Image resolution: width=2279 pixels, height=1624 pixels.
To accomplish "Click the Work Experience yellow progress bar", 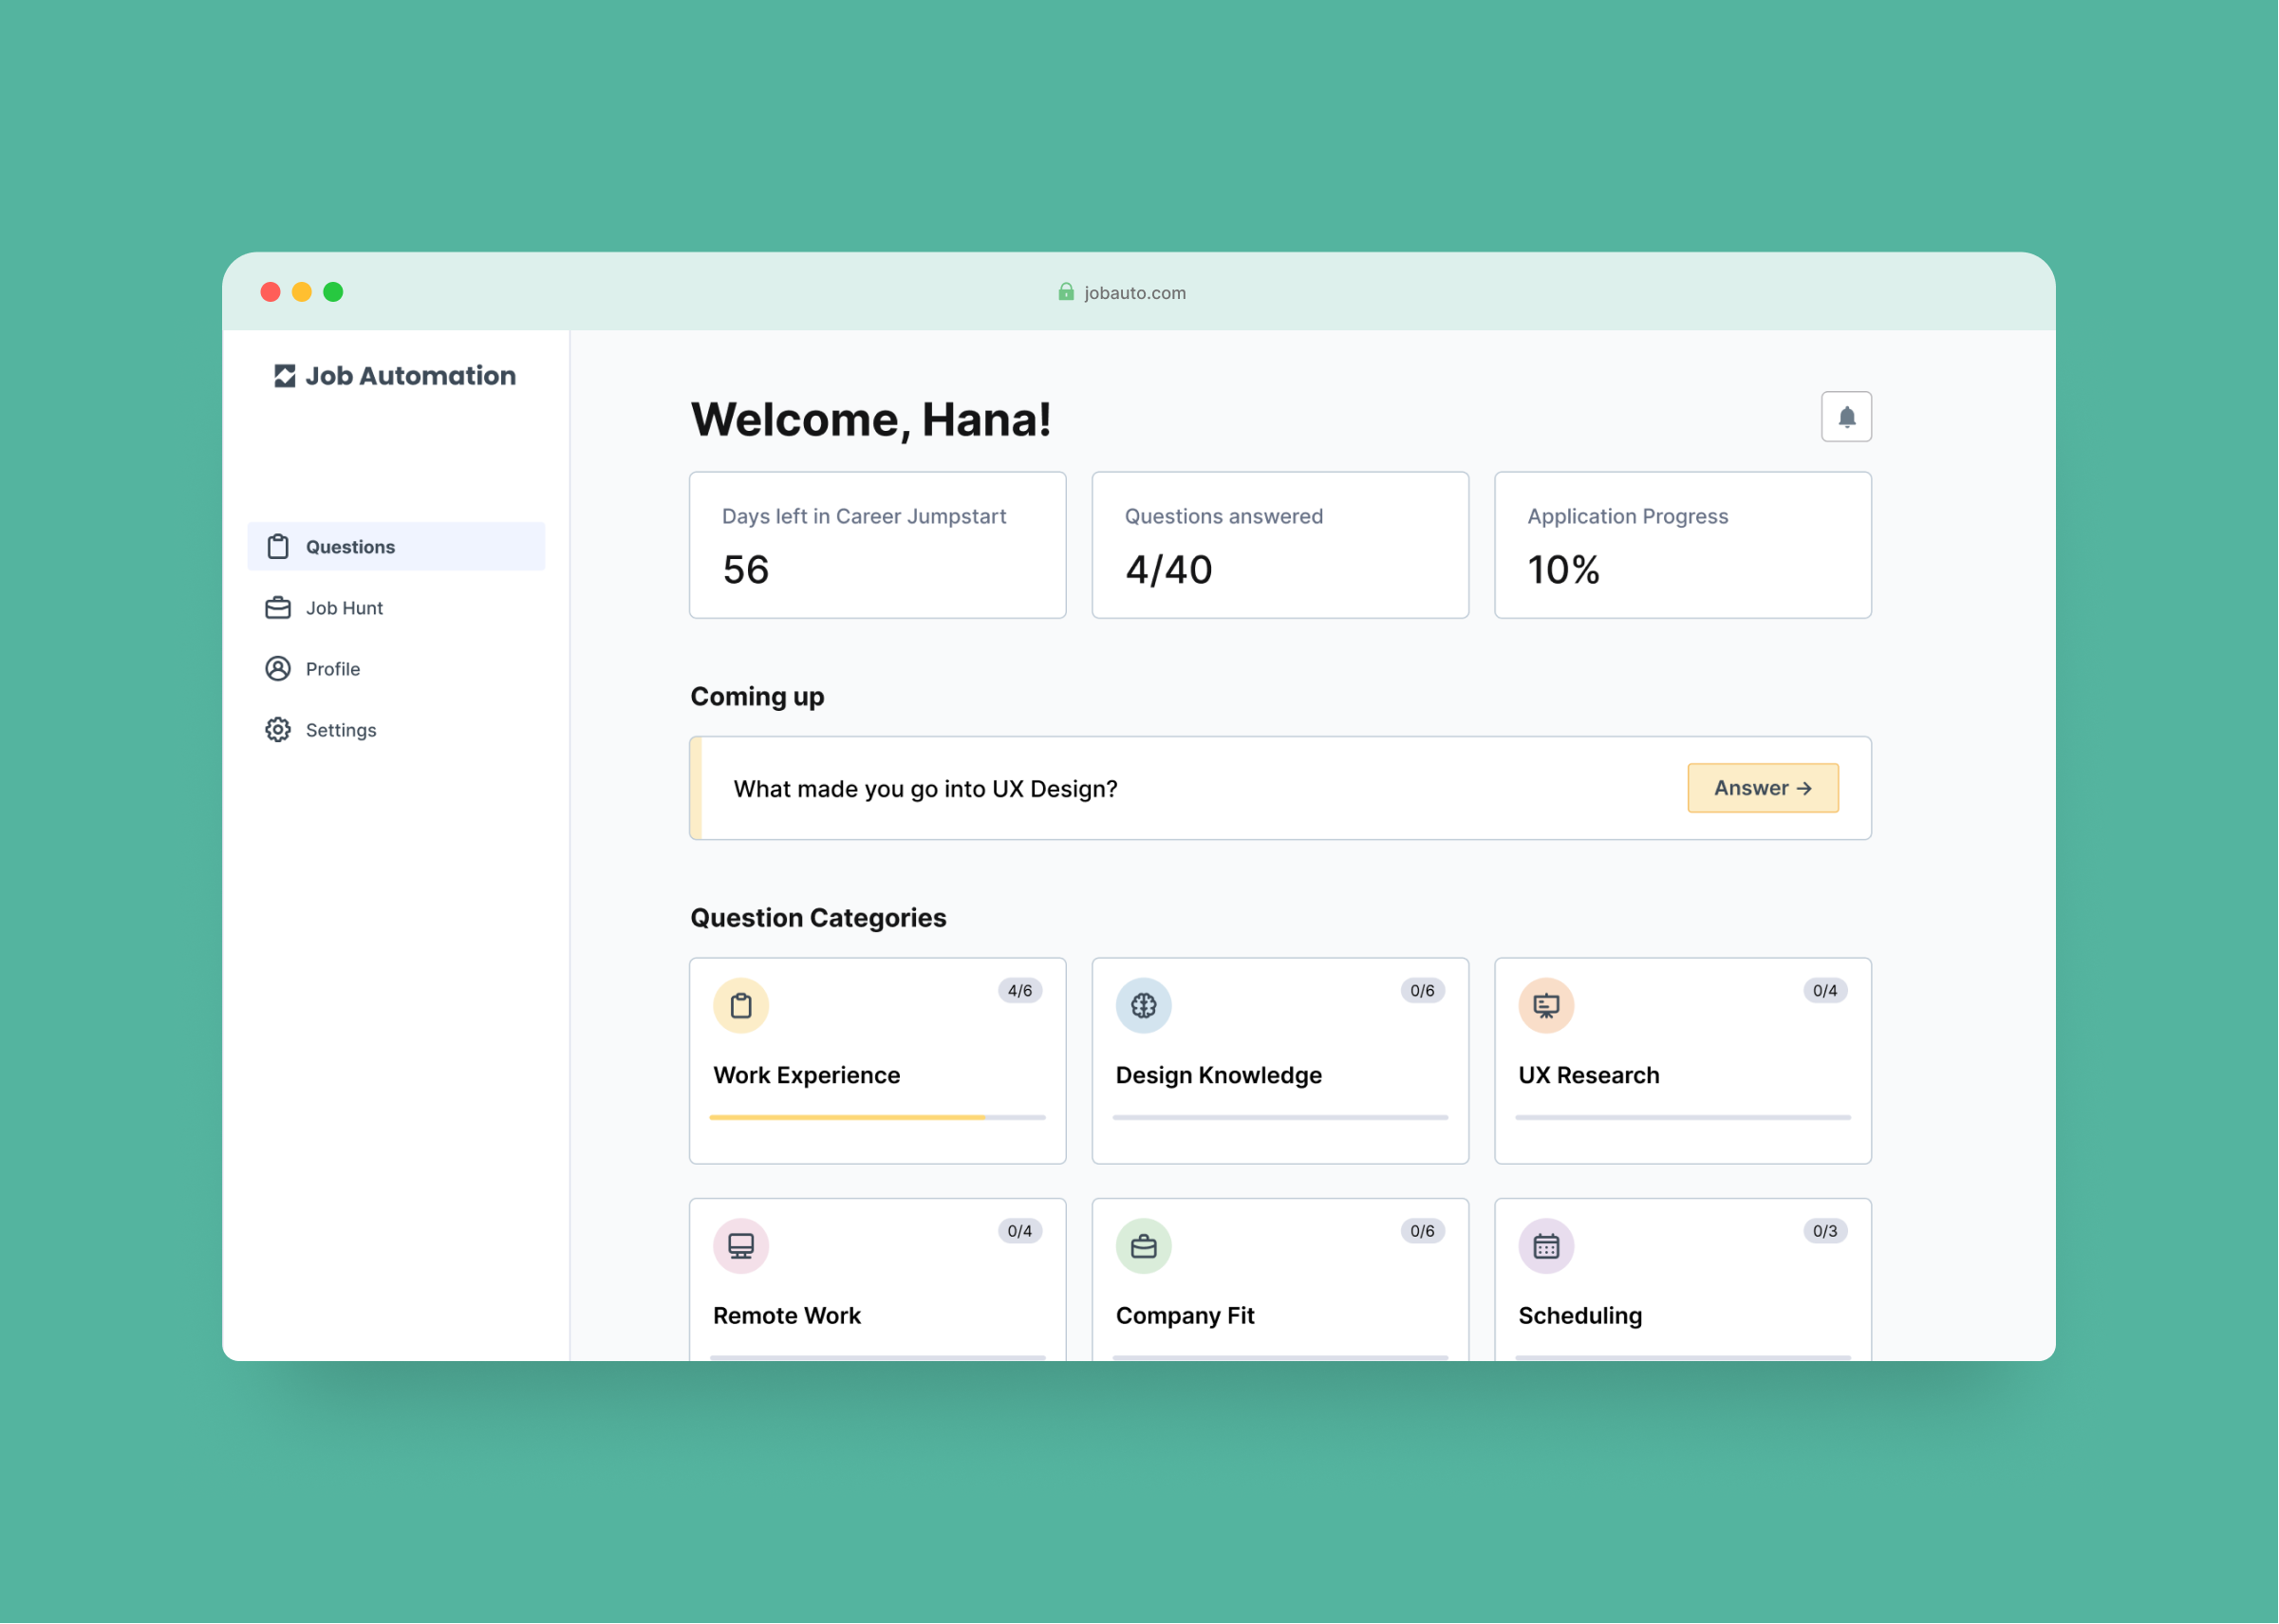I will click(x=847, y=1117).
